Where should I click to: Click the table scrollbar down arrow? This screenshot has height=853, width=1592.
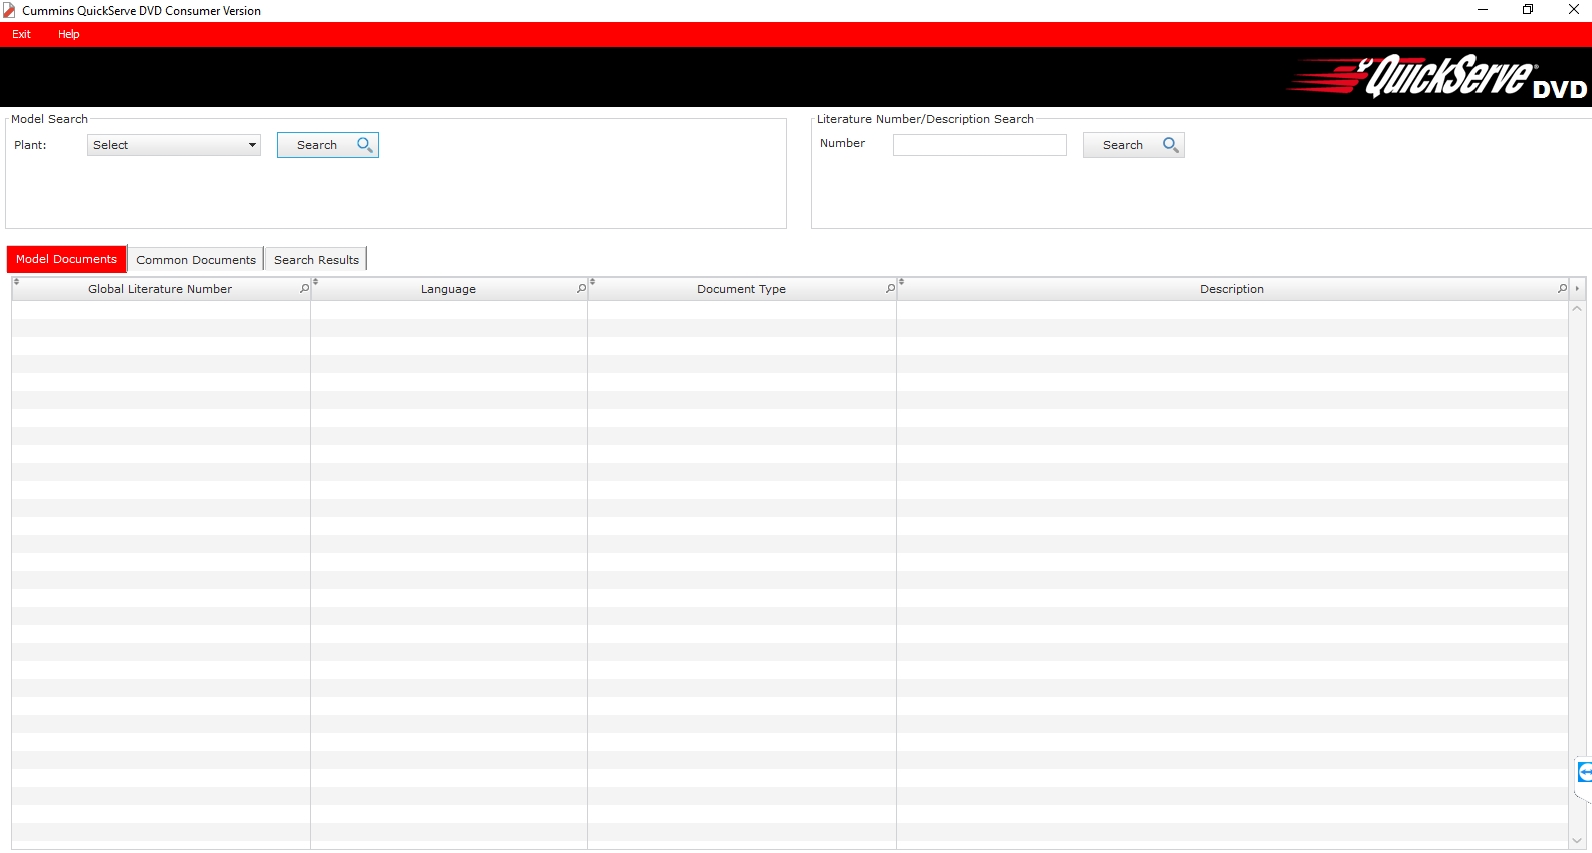click(x=1577, y=841)
